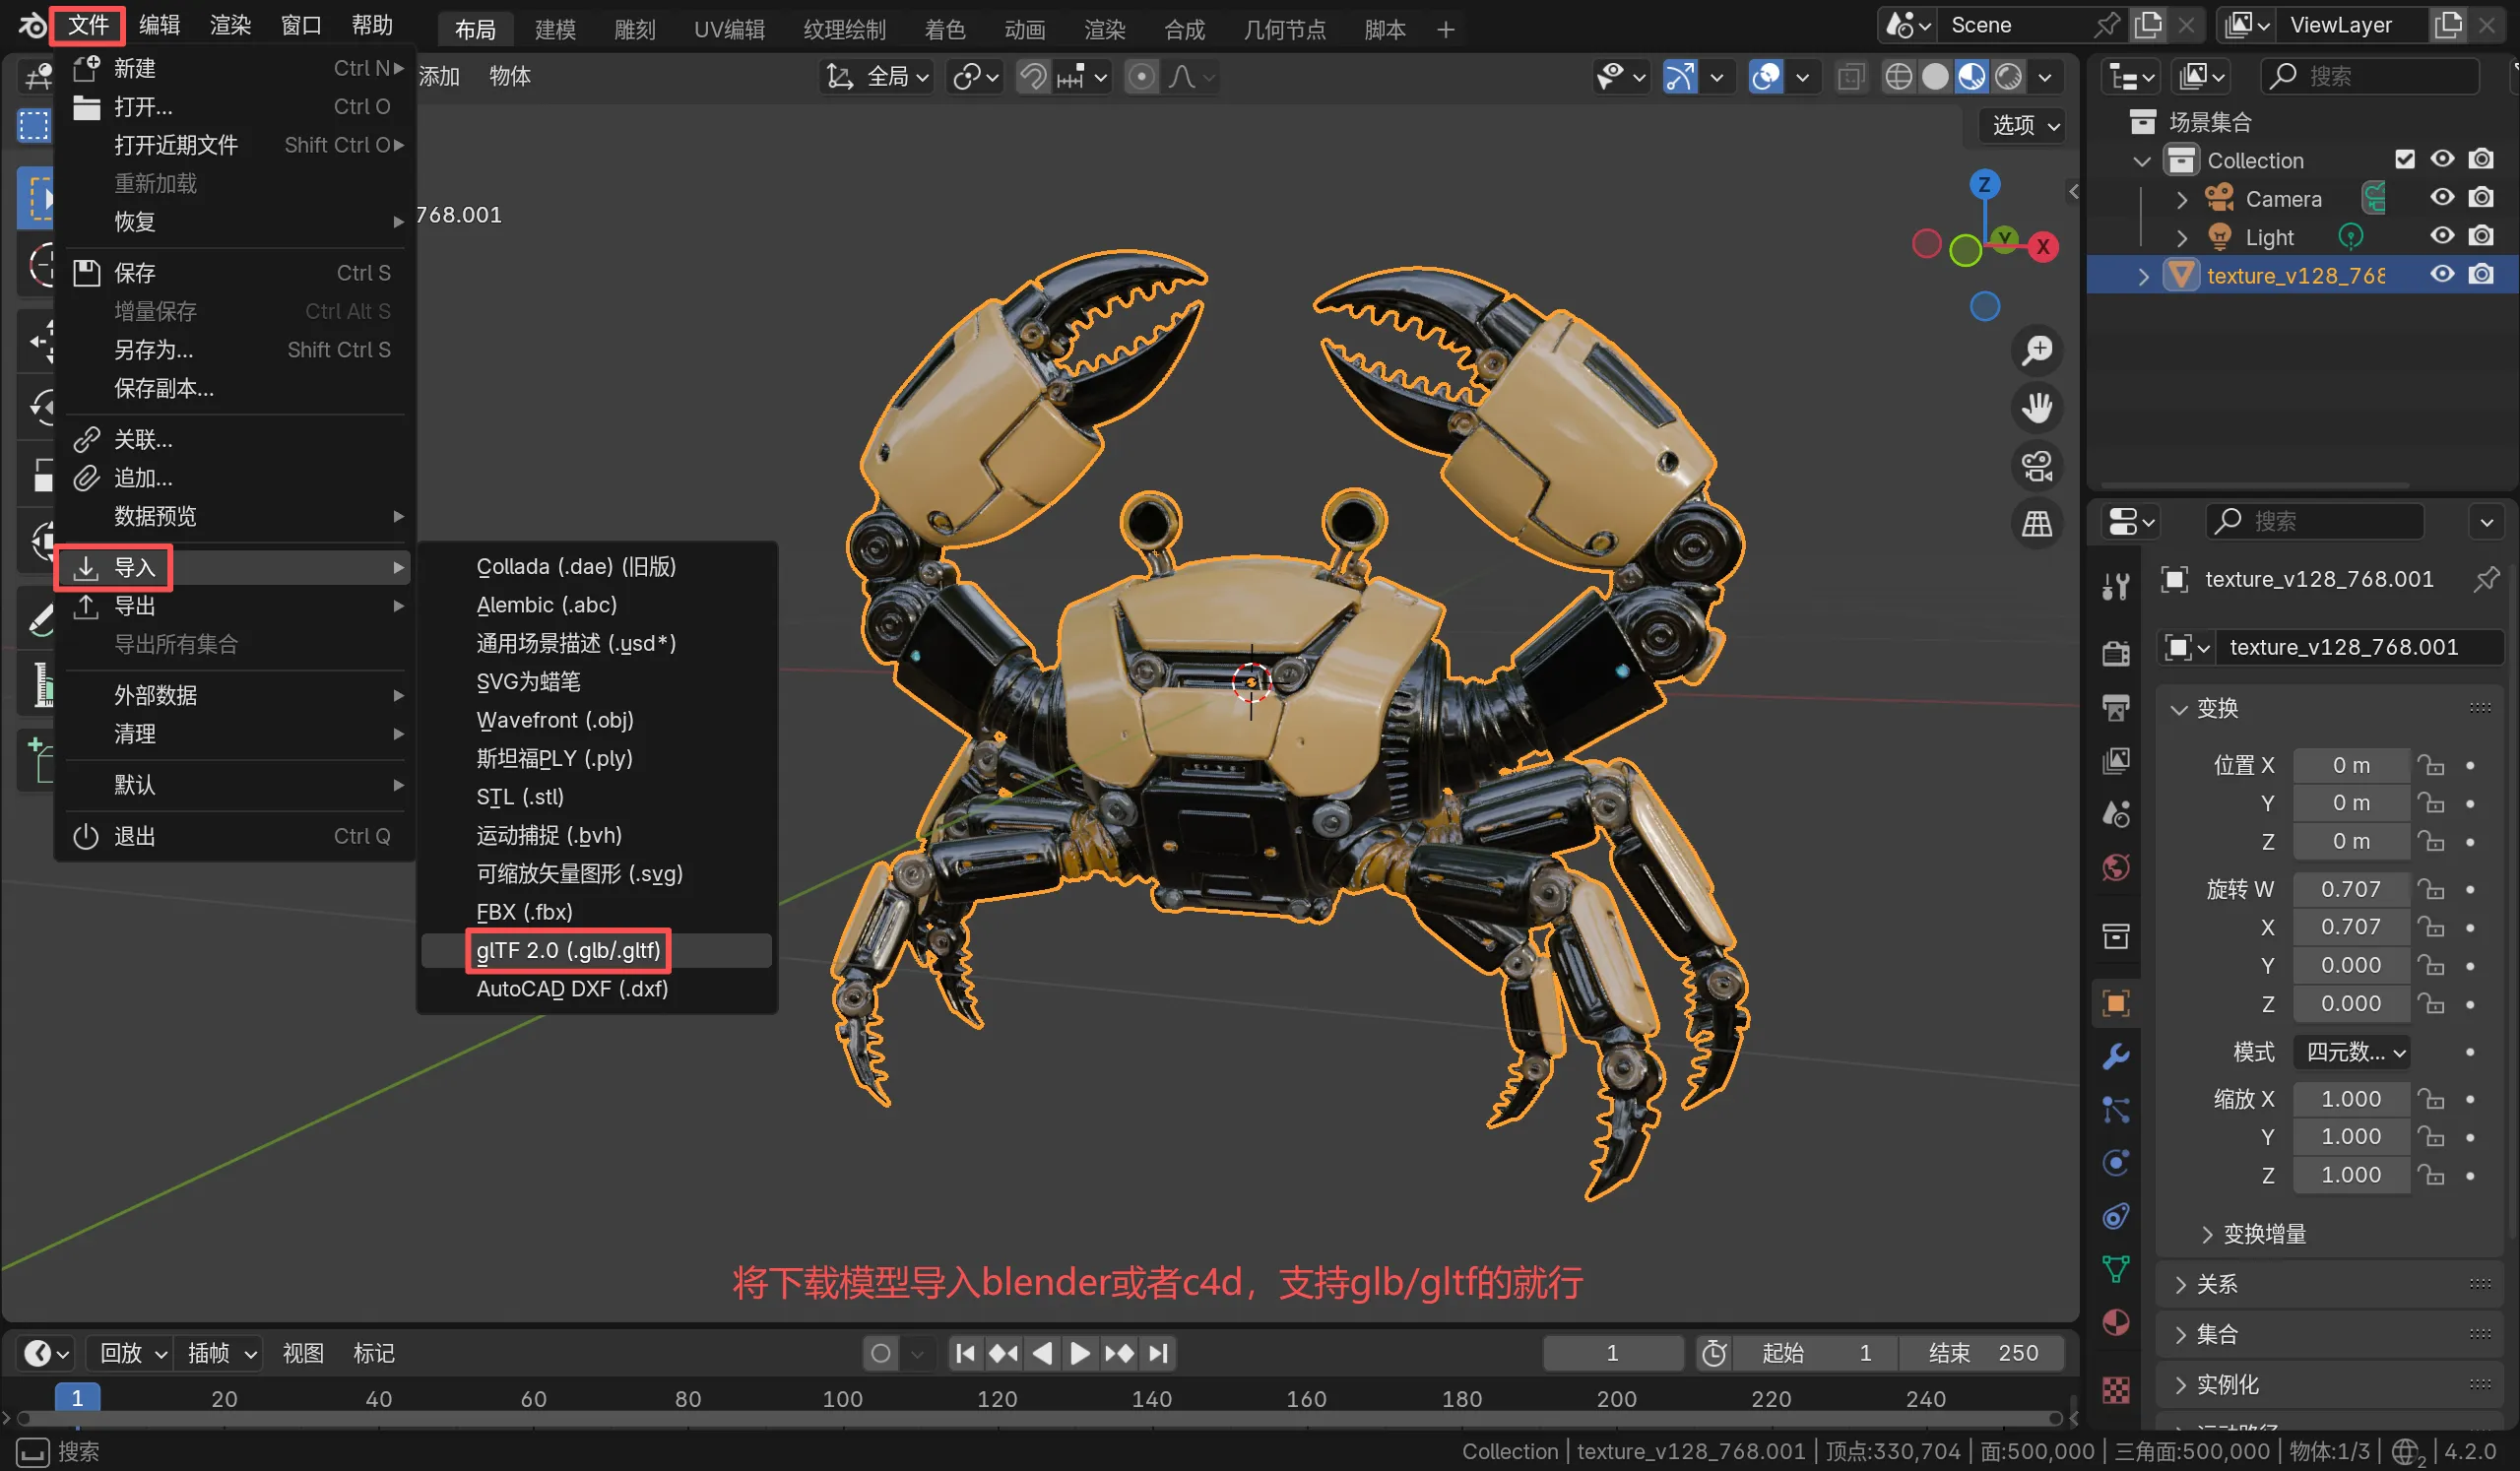Open the rotation mode 四元数 dropdown
Image resolution: width=2520 pixels, height=1471 pixels.
pyautogui.click(x=2351, y=1052)
